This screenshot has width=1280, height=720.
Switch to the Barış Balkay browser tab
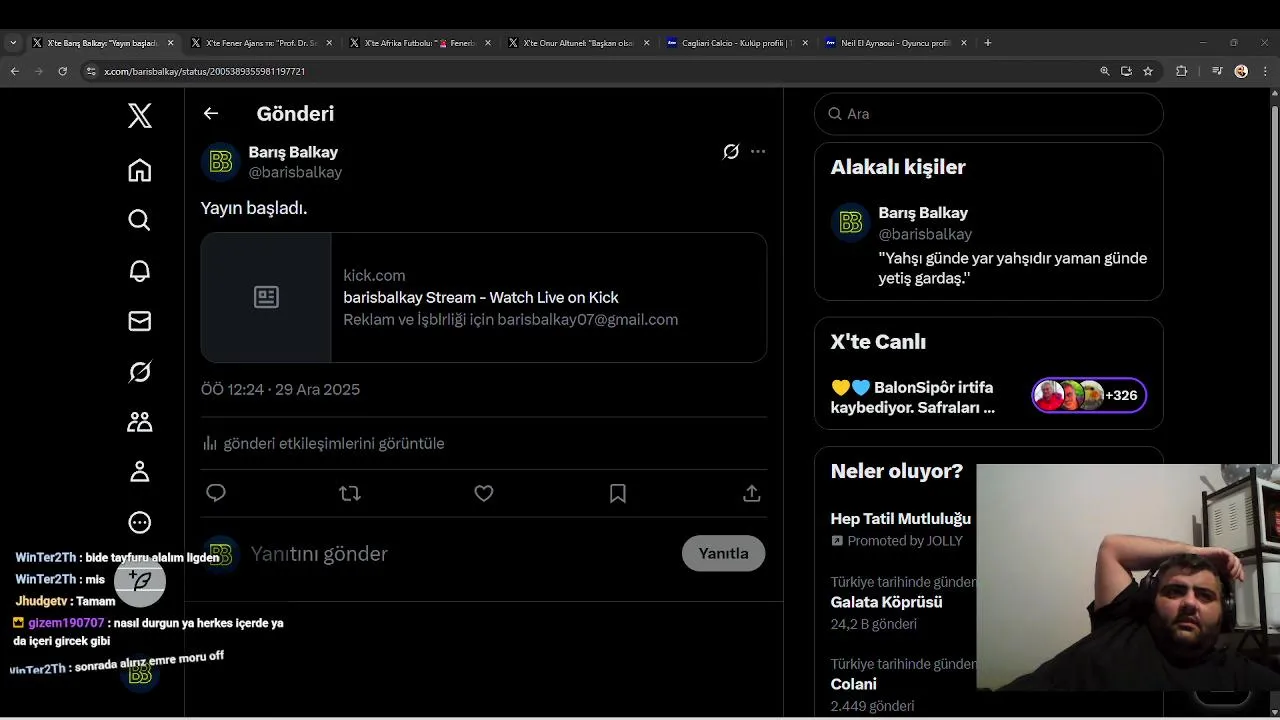pyautogui.click(x=102, y=43)
